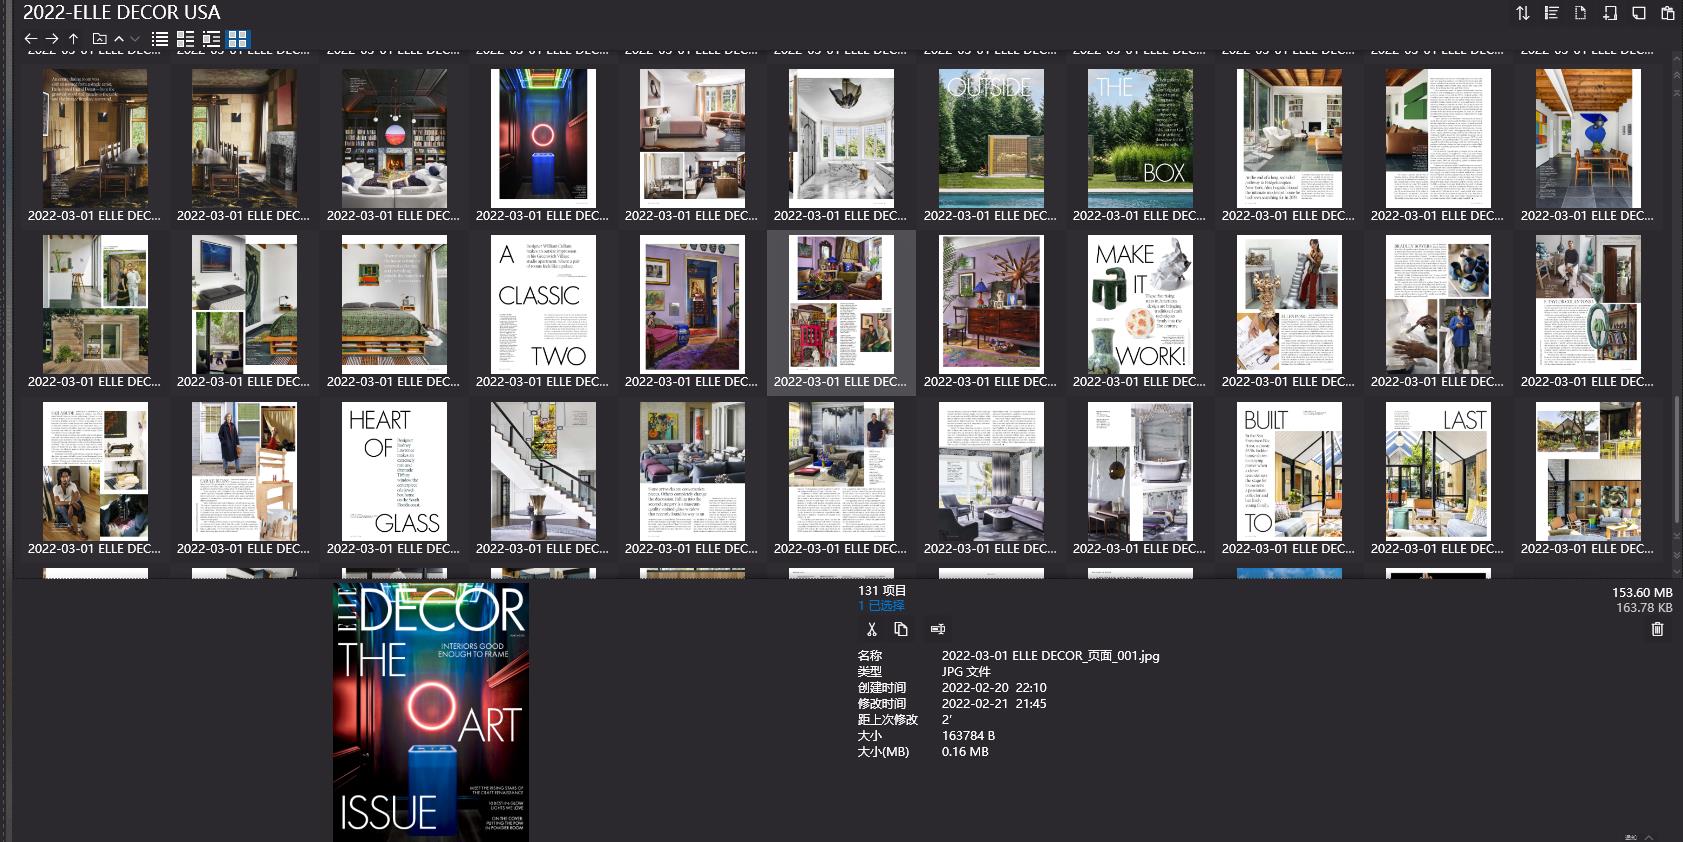Go back with the left arrow
Image resolution: width=1683 pixels, height=842 pixels.
(x=31, y=39)
